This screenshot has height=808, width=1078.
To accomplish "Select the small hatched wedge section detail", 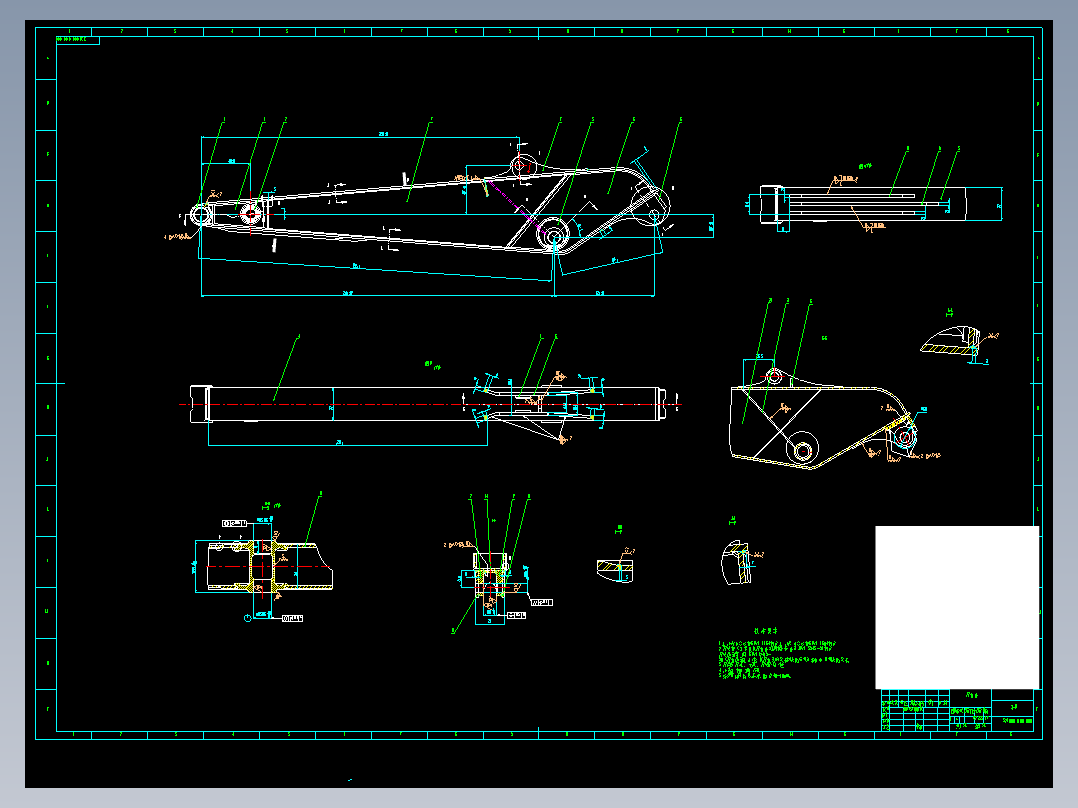I will click(x=615, y=569).
